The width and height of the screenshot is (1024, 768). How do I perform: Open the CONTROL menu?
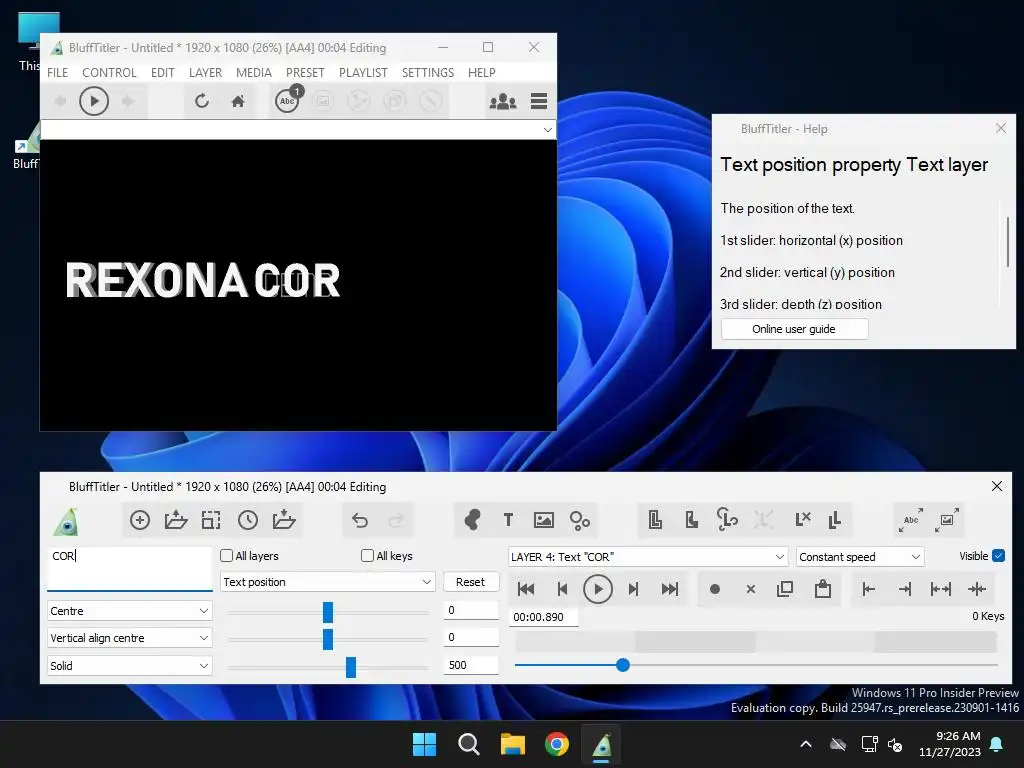click(x=109, y=72)
